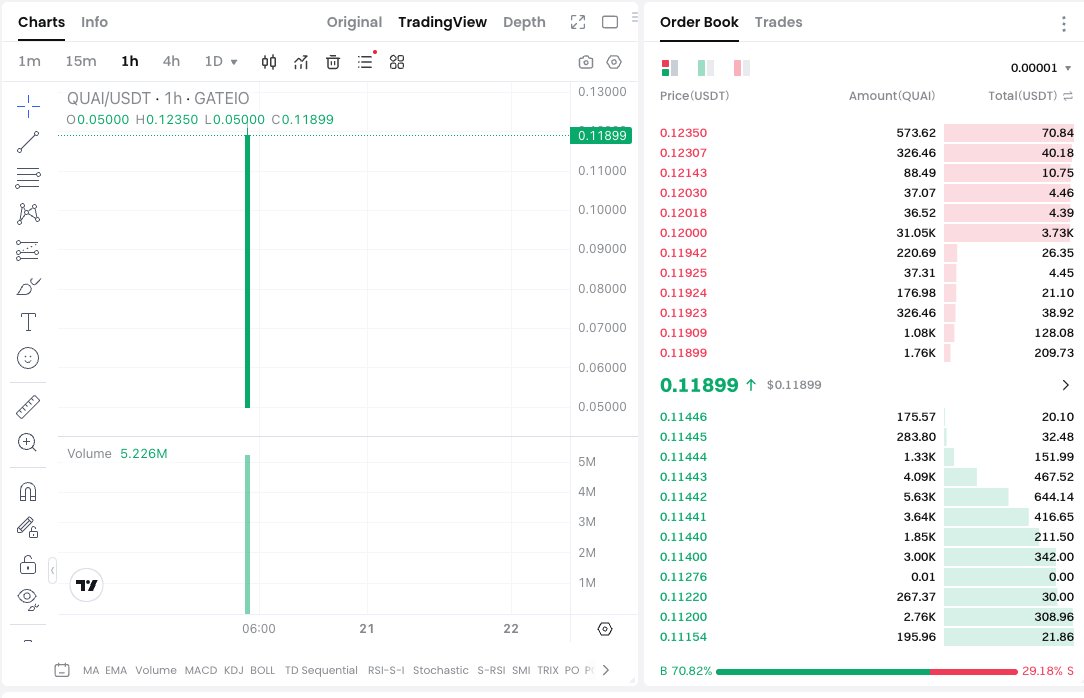The height and width of the screenshot is (698, 1084).
Task: Open the Order Book three-dot menu
Action: point(1064,24)
